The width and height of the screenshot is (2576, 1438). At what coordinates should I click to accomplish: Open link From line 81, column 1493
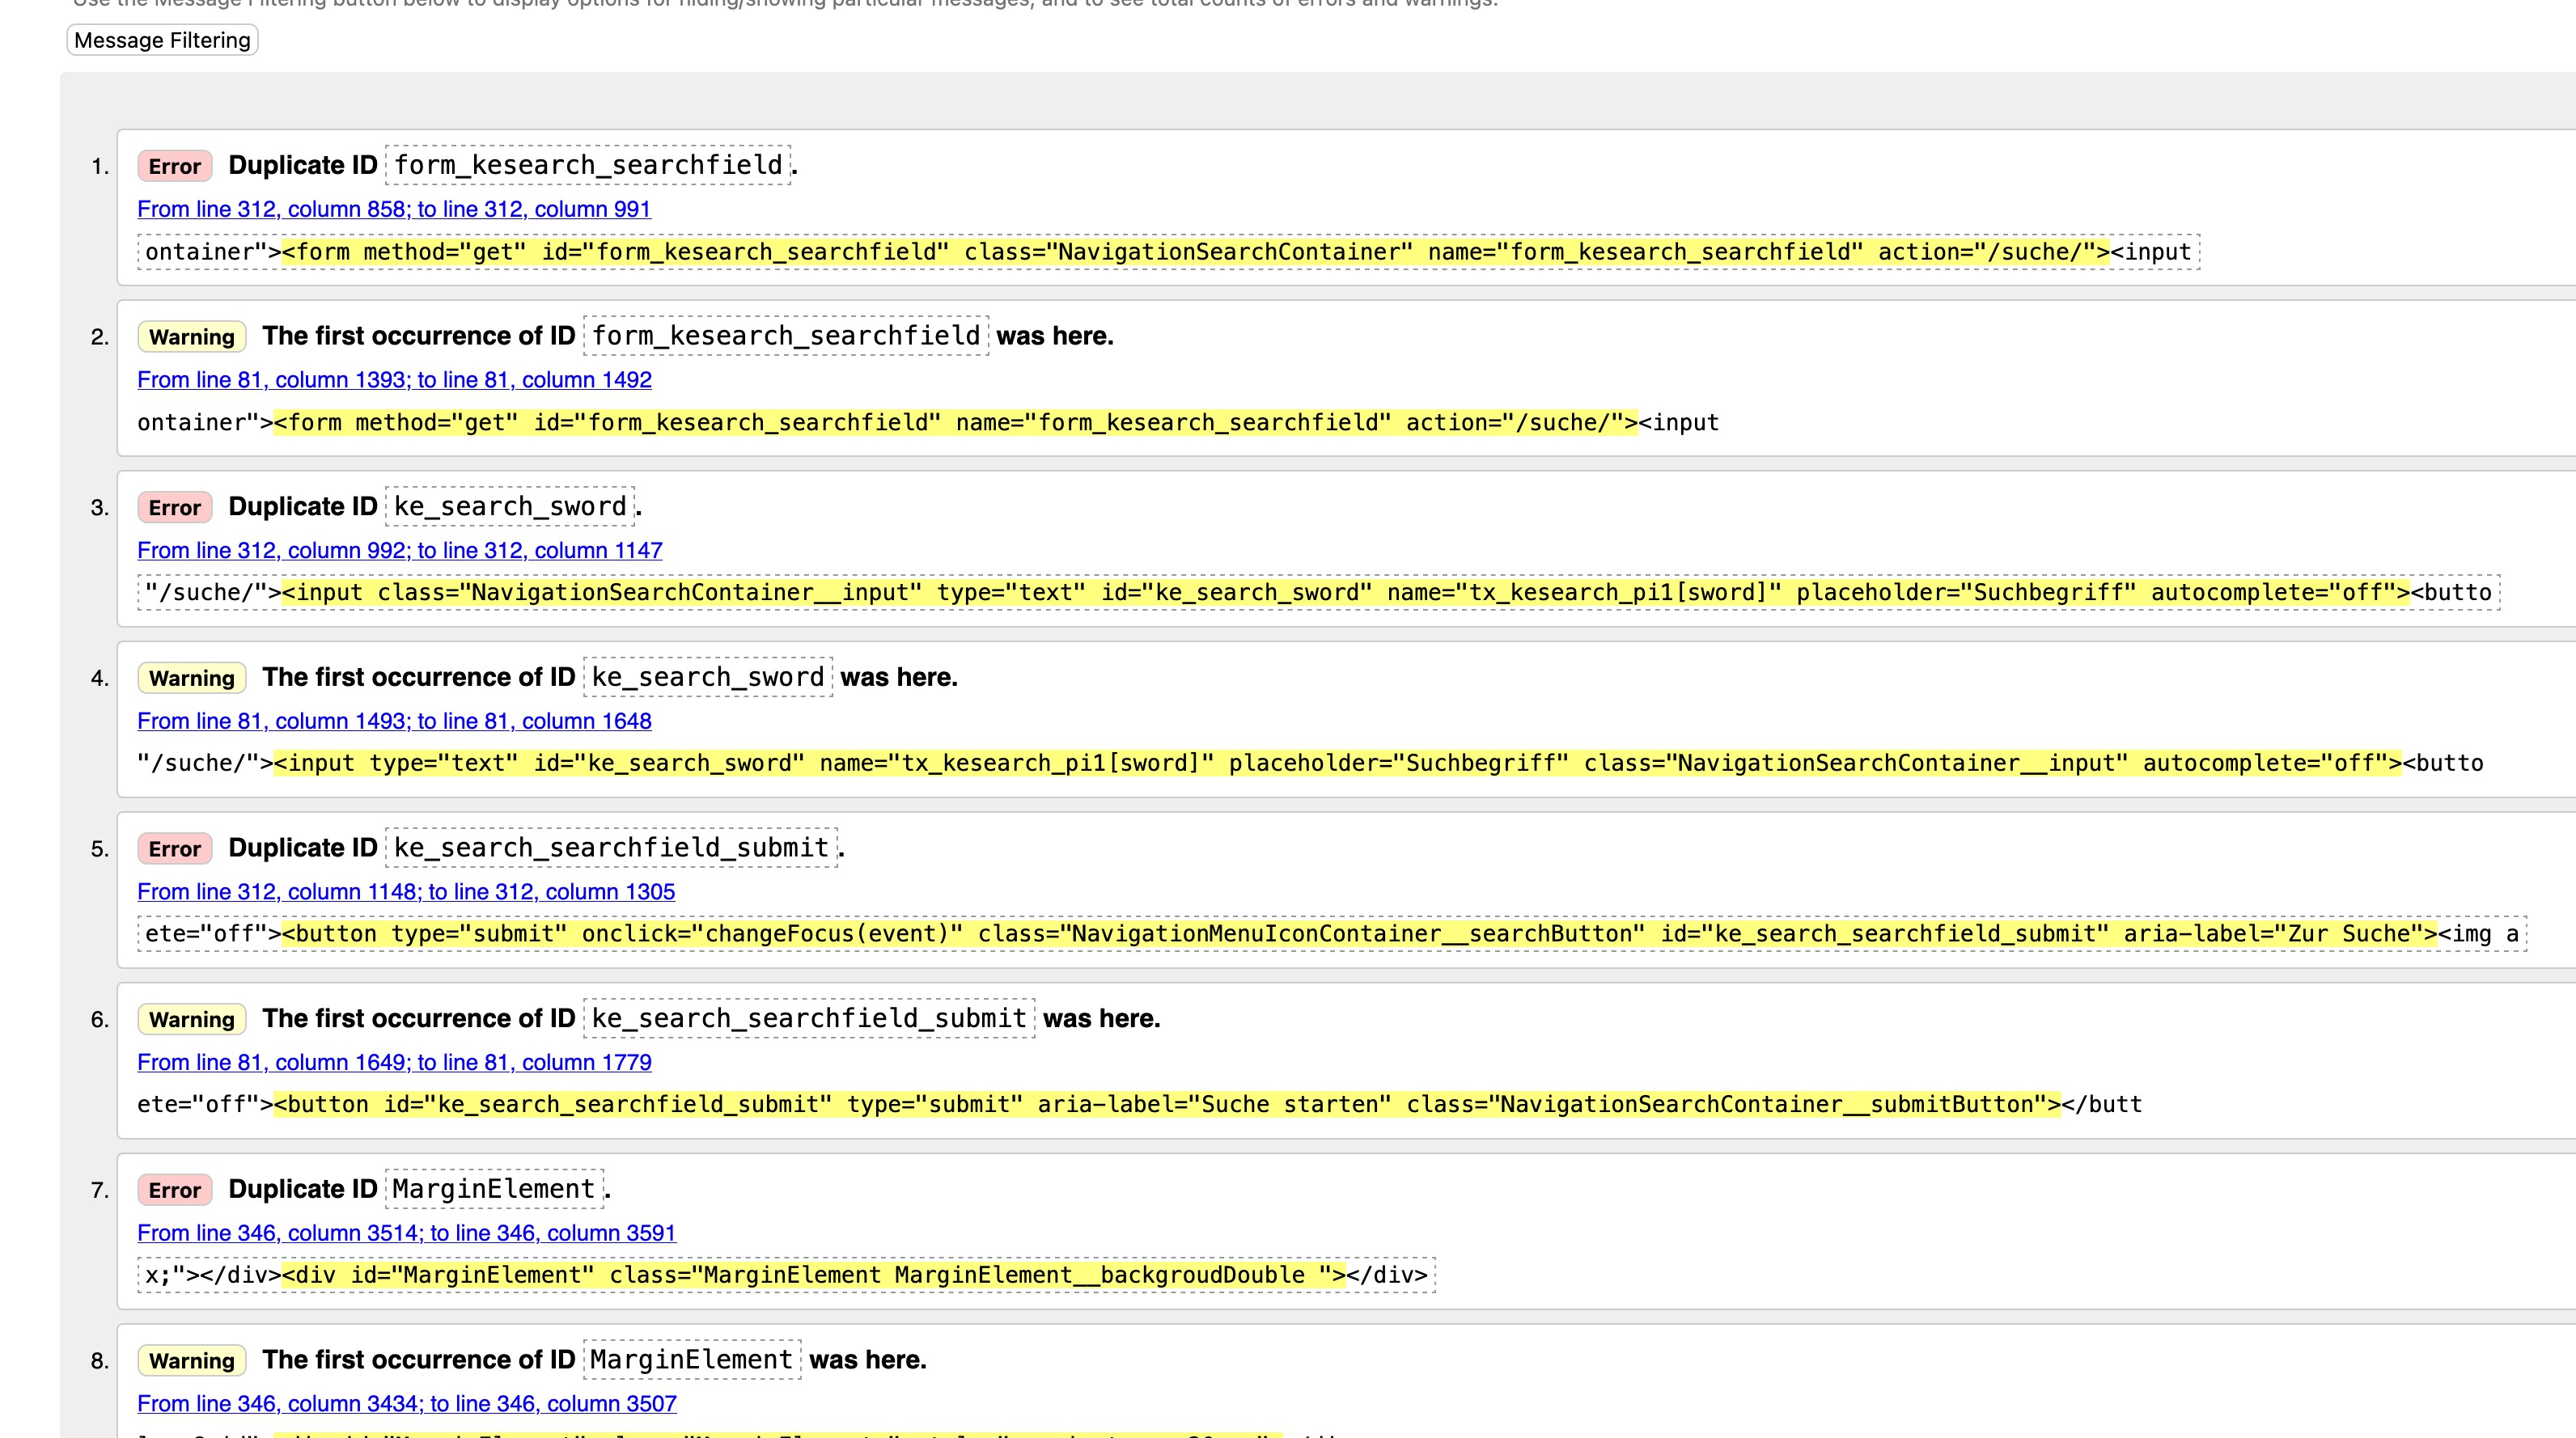(x=394, y=721)
